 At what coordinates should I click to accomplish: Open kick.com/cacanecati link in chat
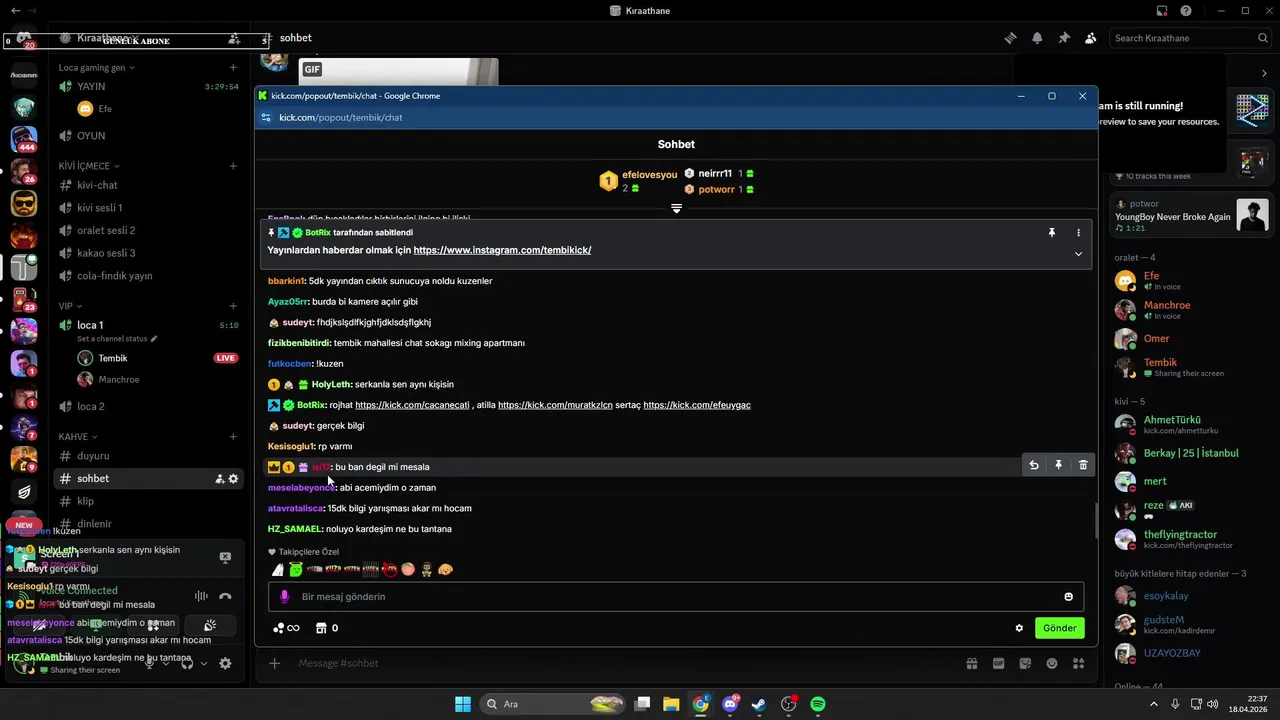tap(412, 405)
